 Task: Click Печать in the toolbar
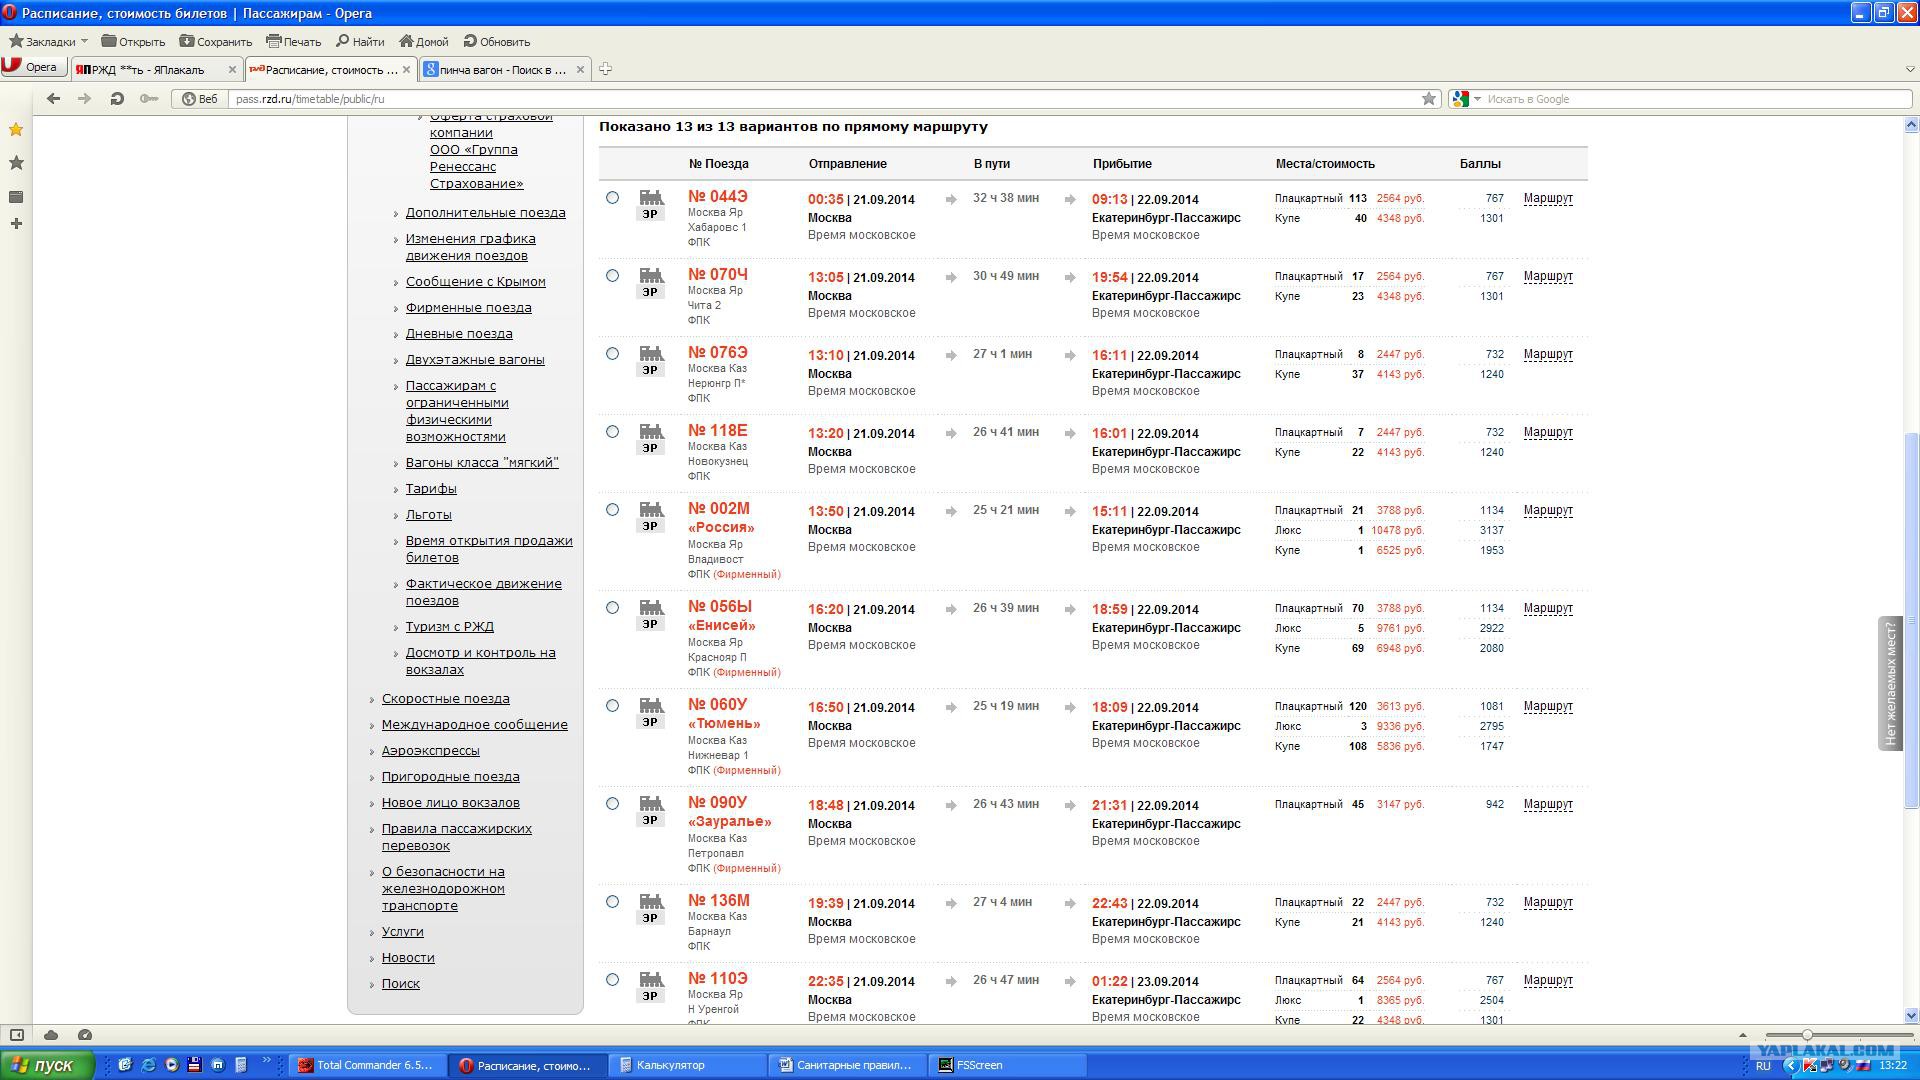pyautogui.click(x=294, y=41)
